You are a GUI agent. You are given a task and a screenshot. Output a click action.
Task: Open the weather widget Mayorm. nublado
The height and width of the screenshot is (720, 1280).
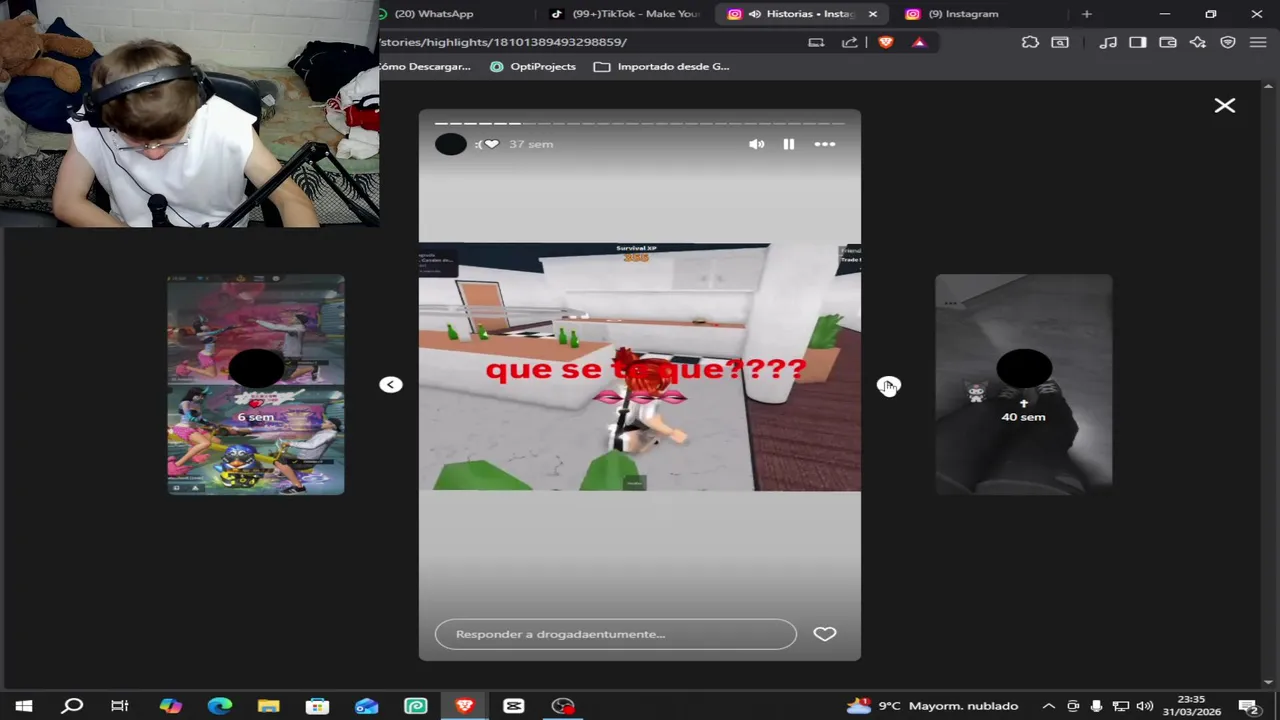pos(932,706)
